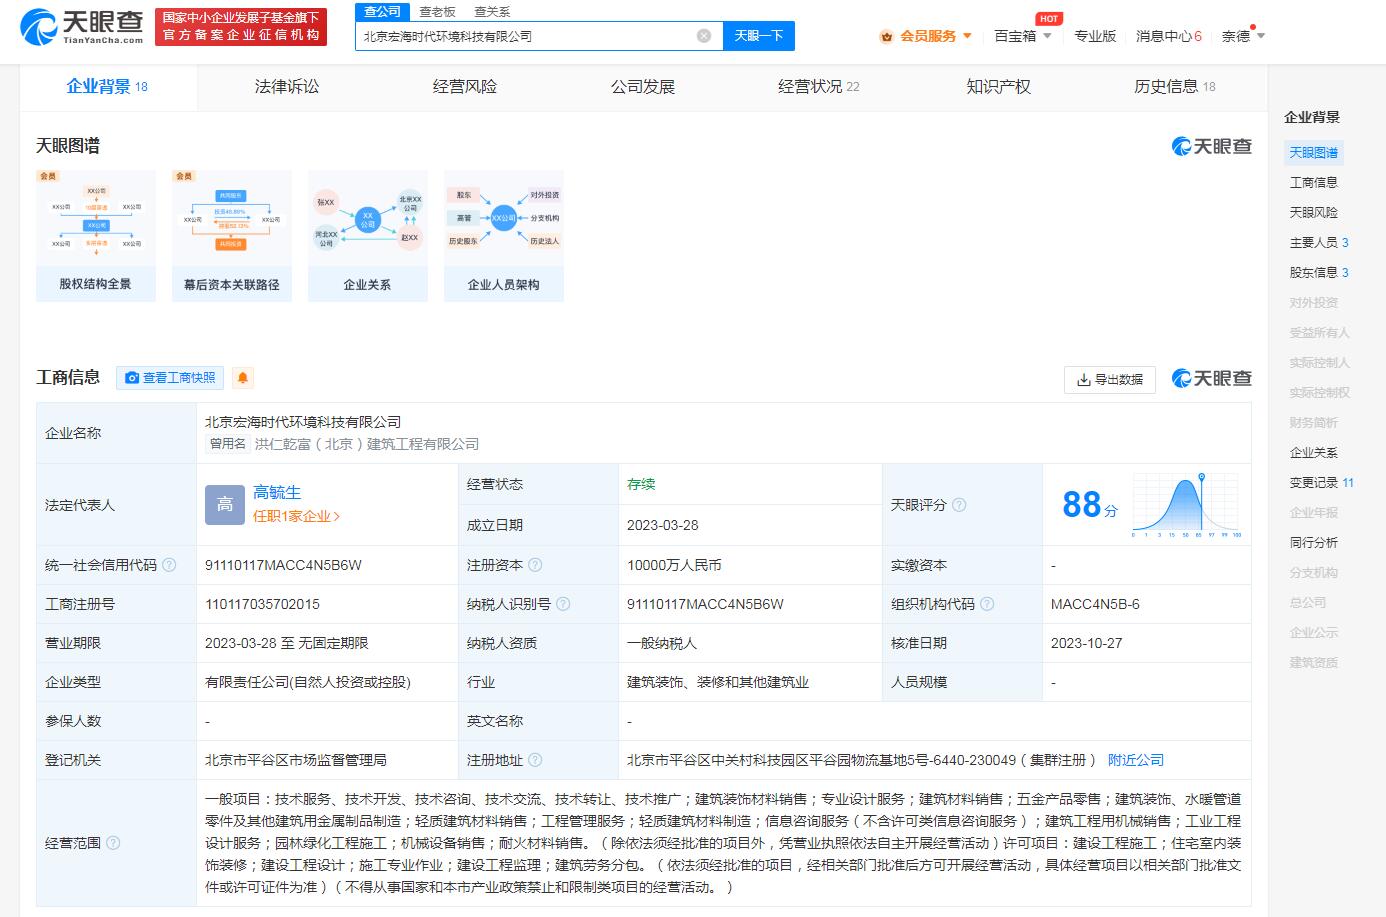Click approval date 2023-10-27

click(x=1086, y=643)
